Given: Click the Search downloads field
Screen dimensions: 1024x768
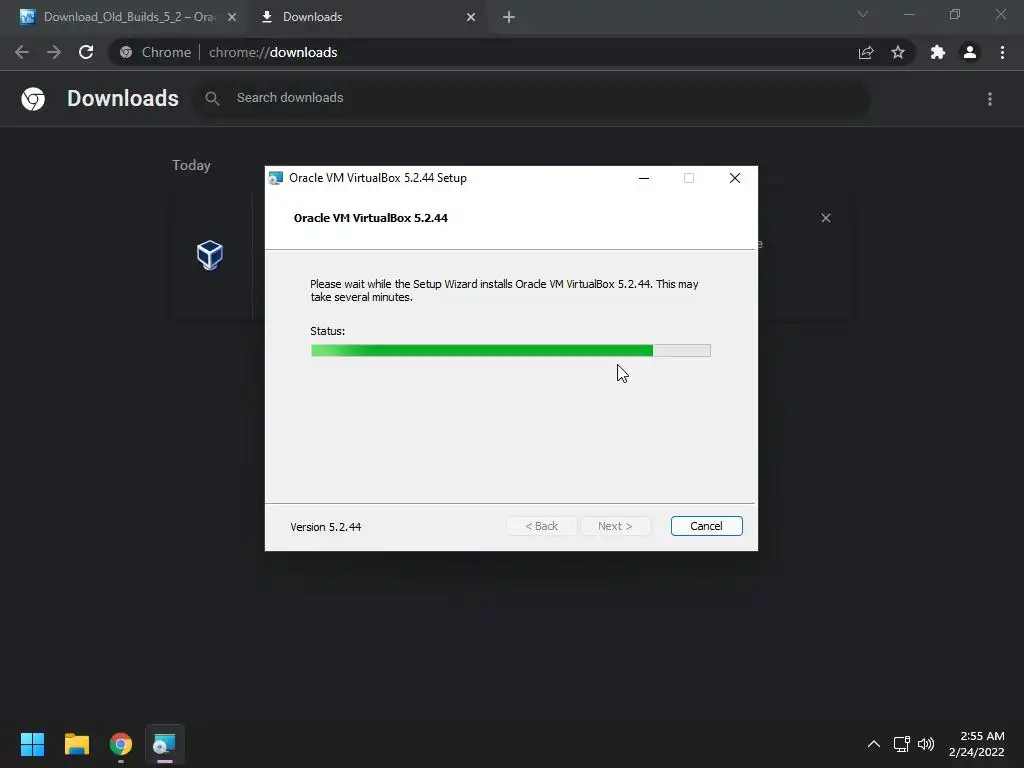Looking at the screenshot, I should [532, 98].
